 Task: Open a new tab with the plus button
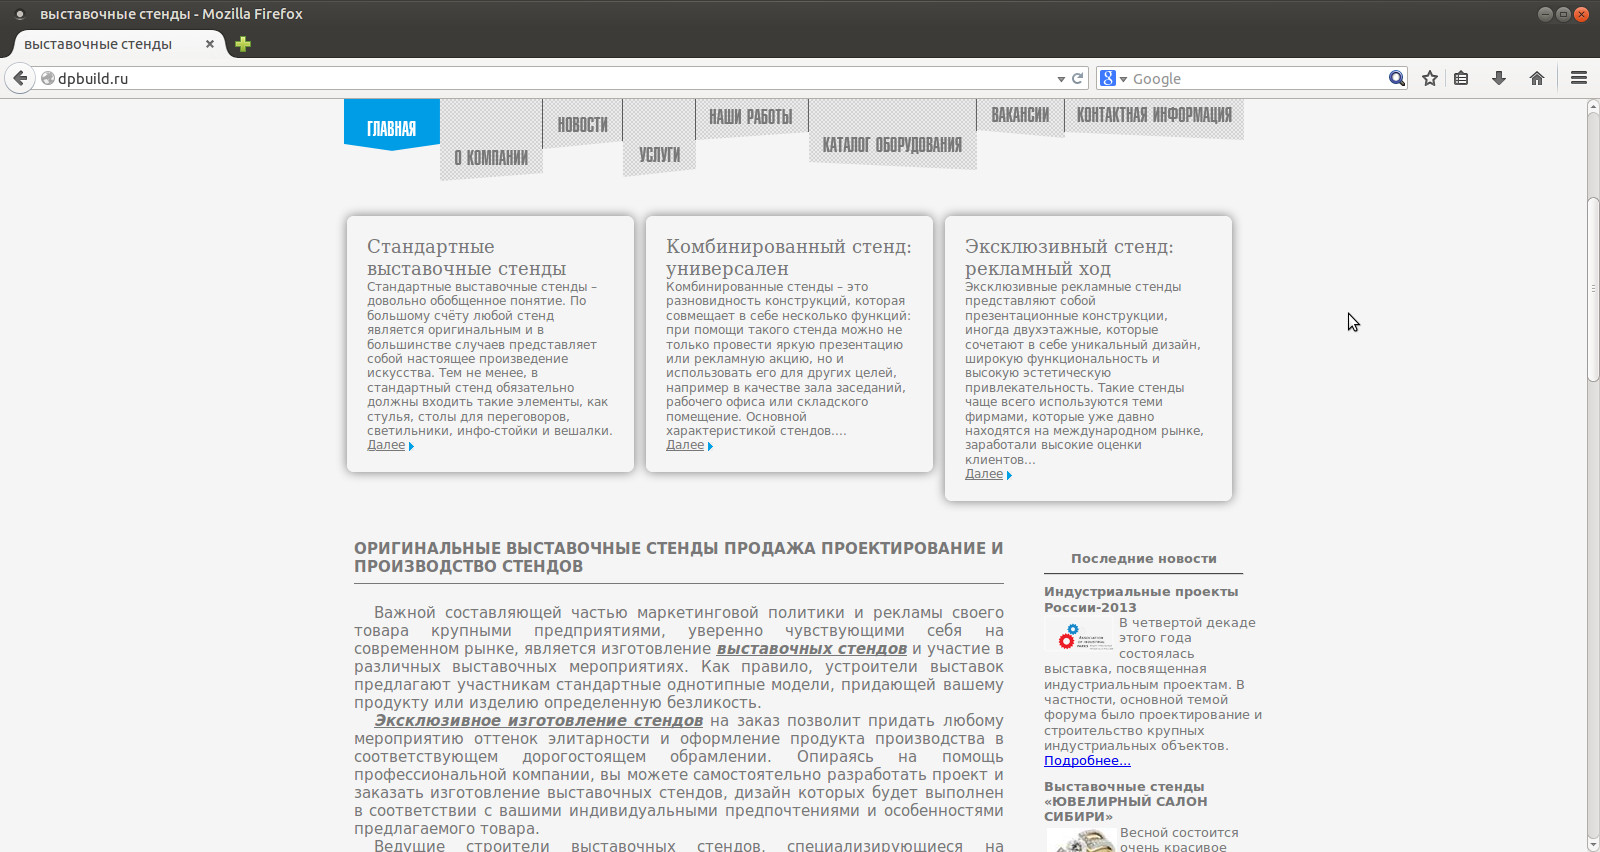(243, 44)
